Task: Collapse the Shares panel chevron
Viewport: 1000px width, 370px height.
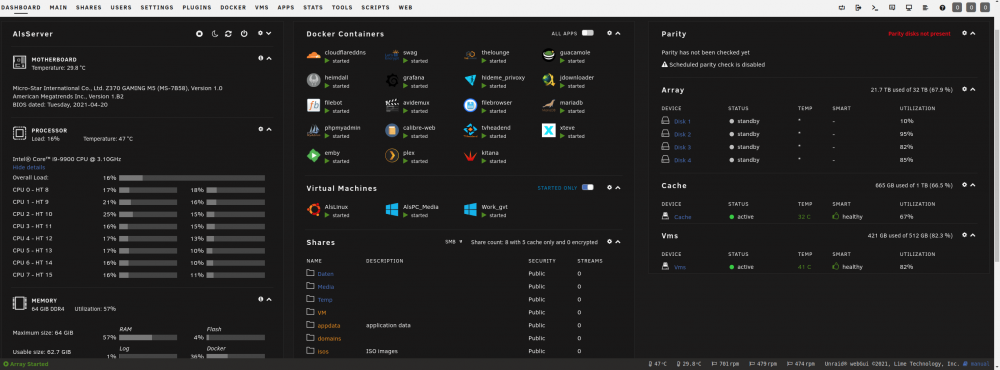Action: point(617,242)
